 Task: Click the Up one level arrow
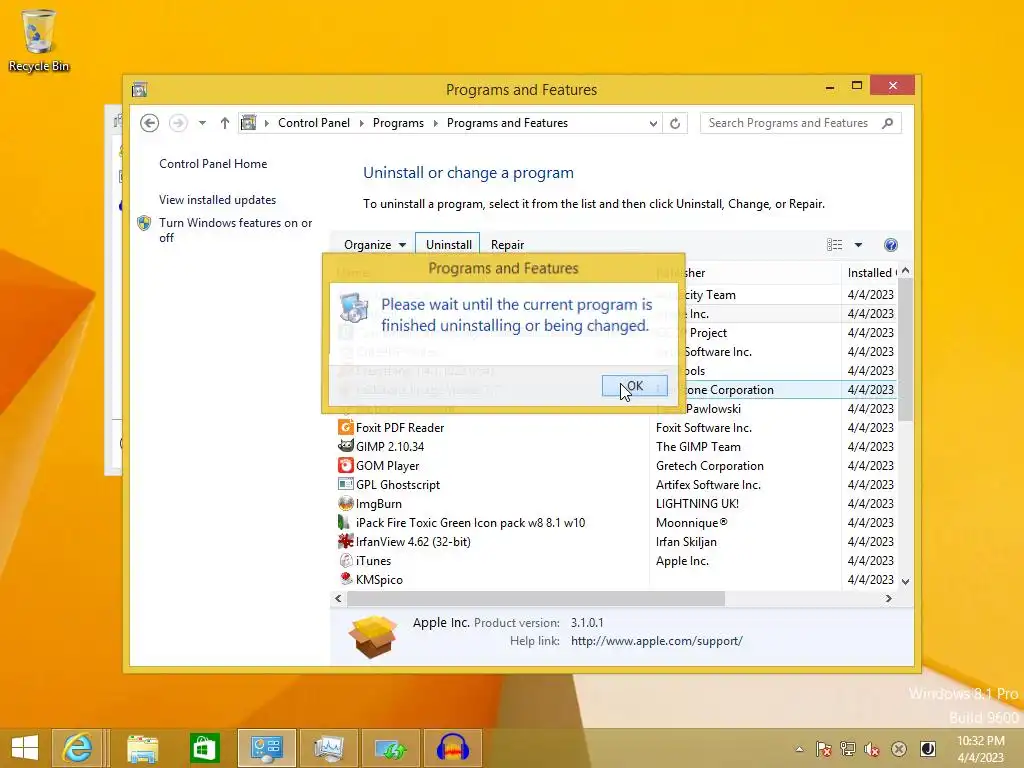tap(225, 123)
